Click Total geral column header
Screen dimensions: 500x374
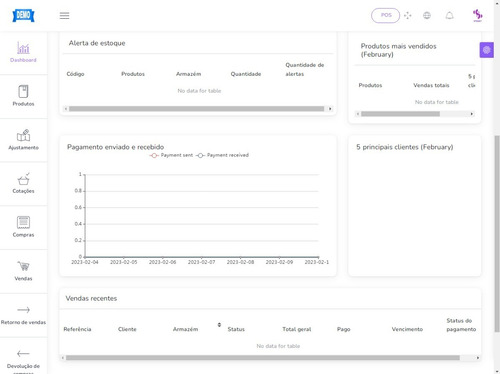click(x=297, y=329)
